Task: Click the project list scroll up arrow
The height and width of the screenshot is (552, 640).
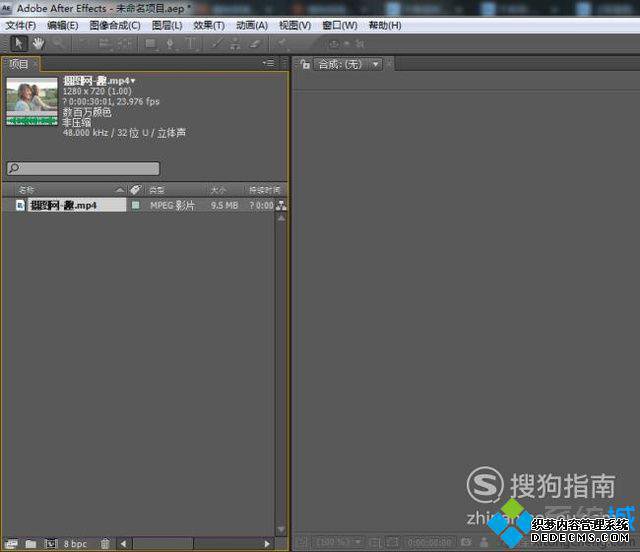Action: (281, 218)
